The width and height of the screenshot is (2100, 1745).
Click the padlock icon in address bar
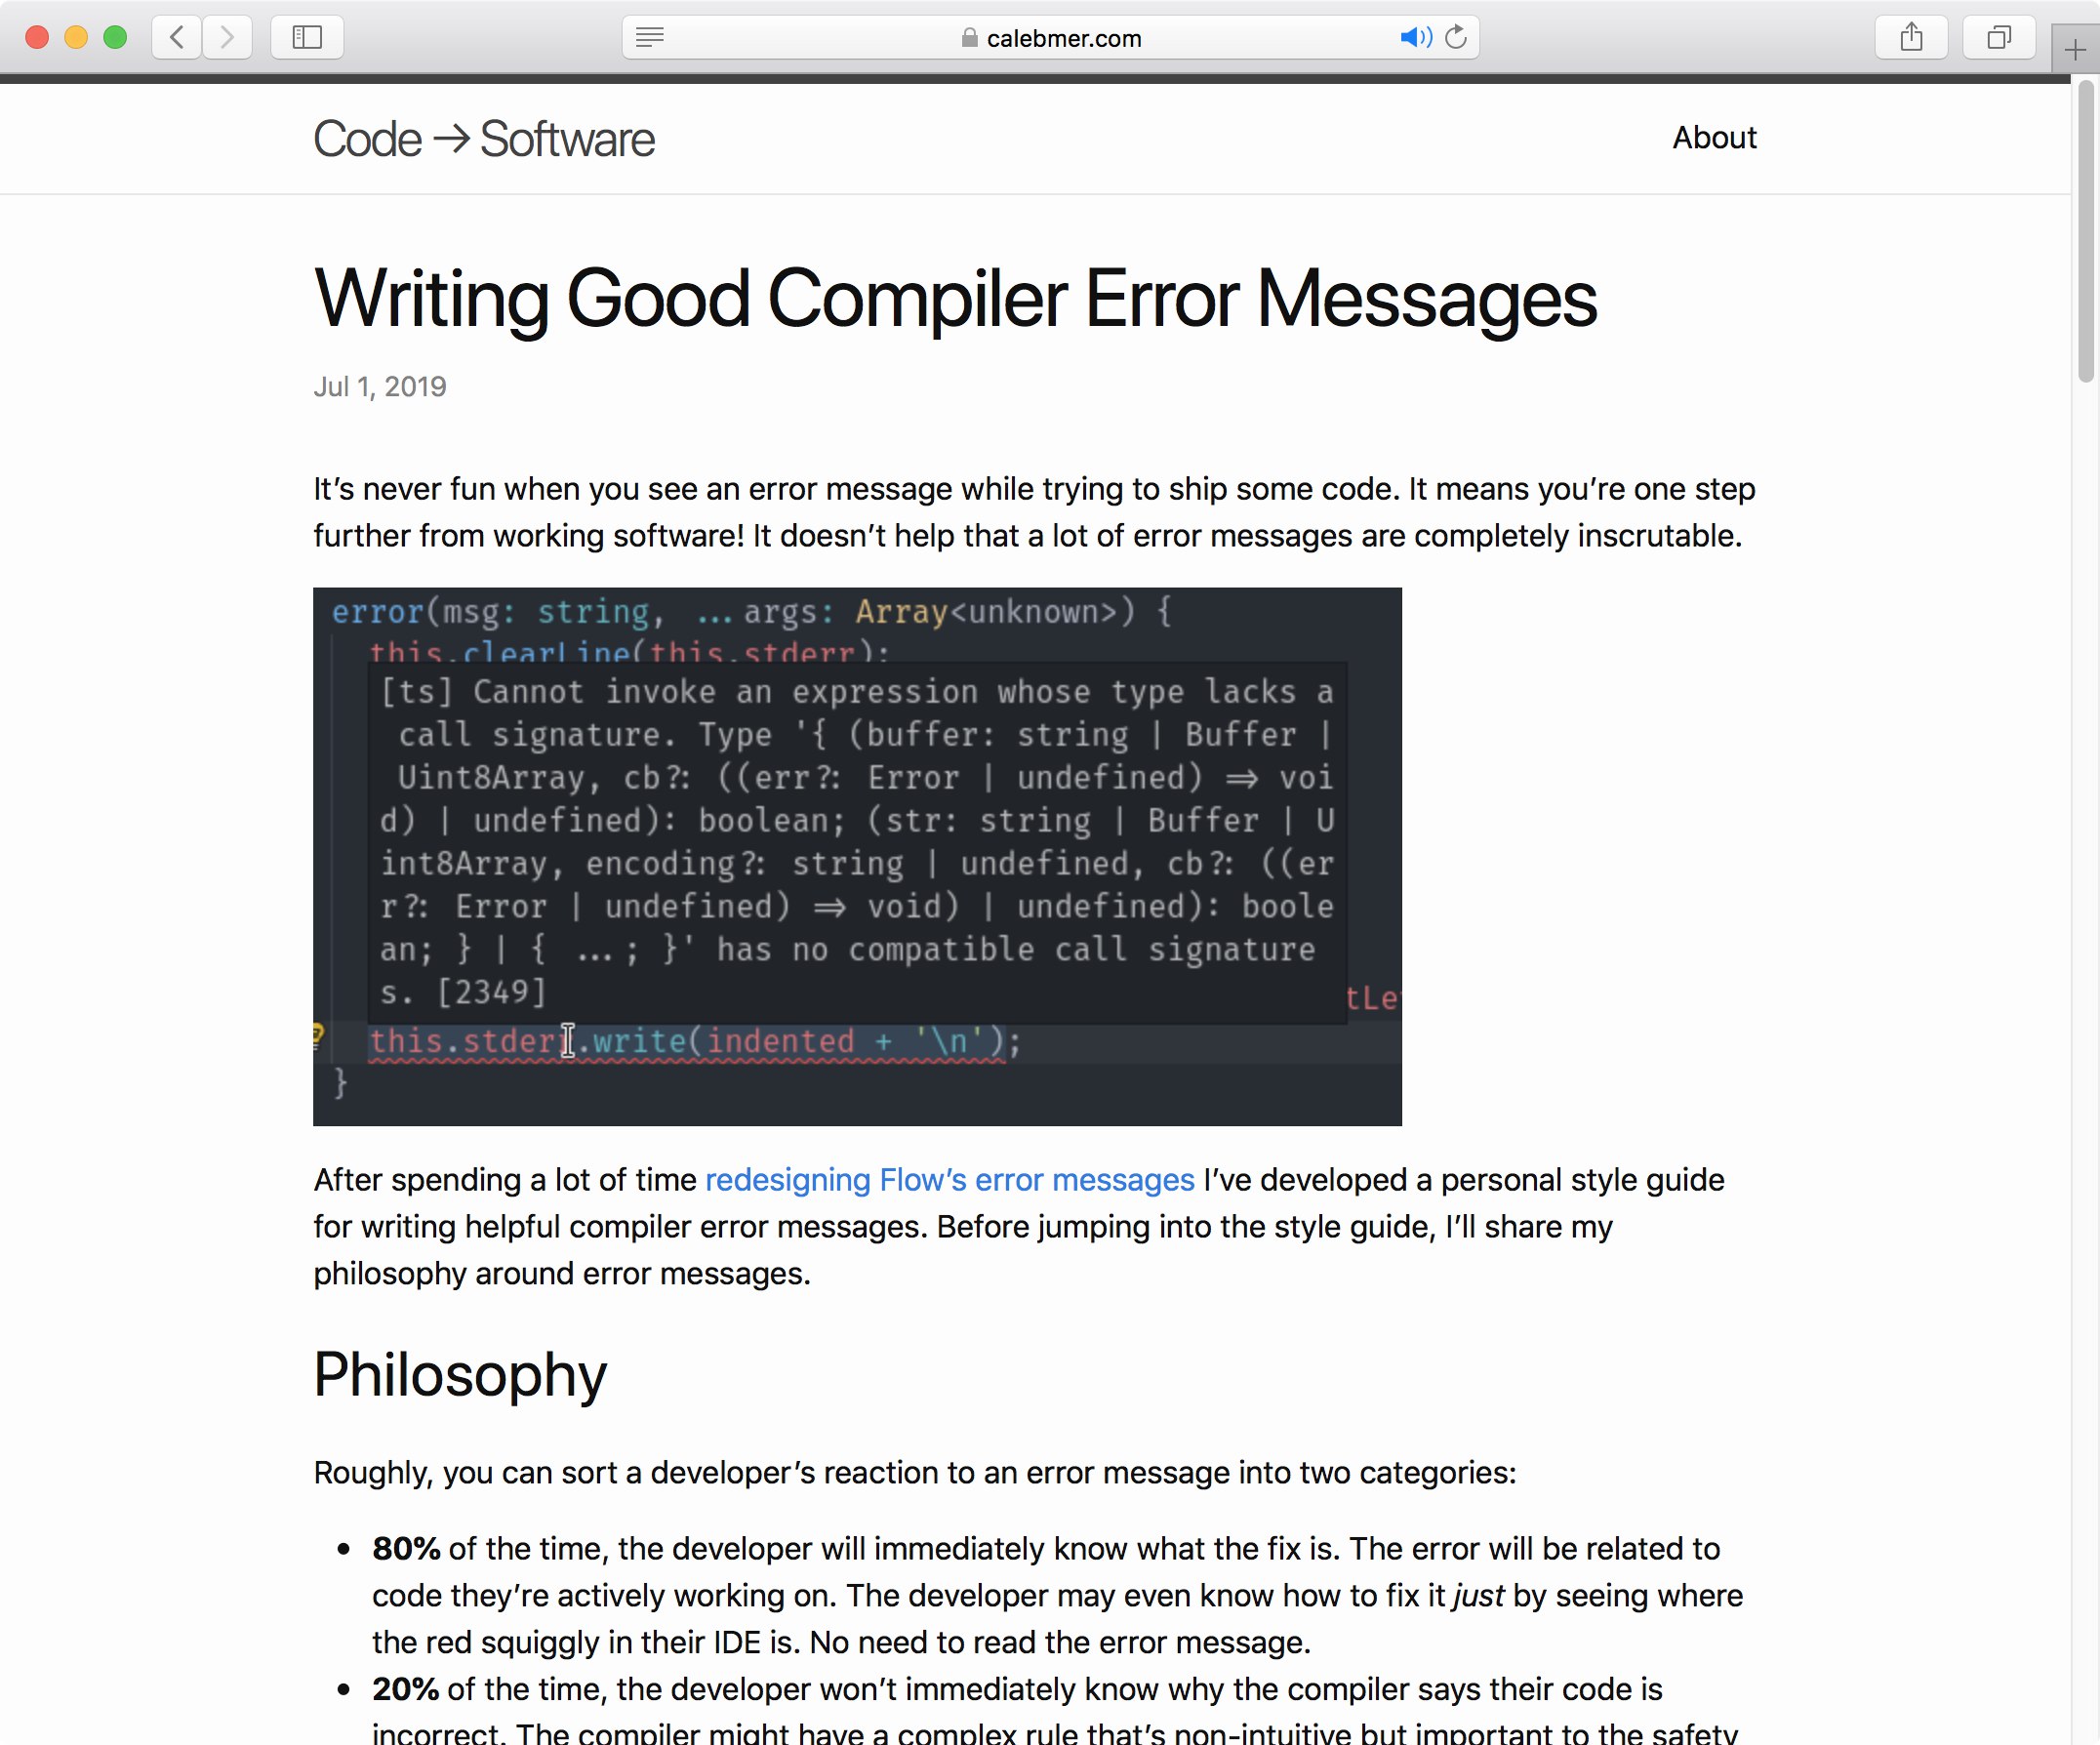pos(969,37)
